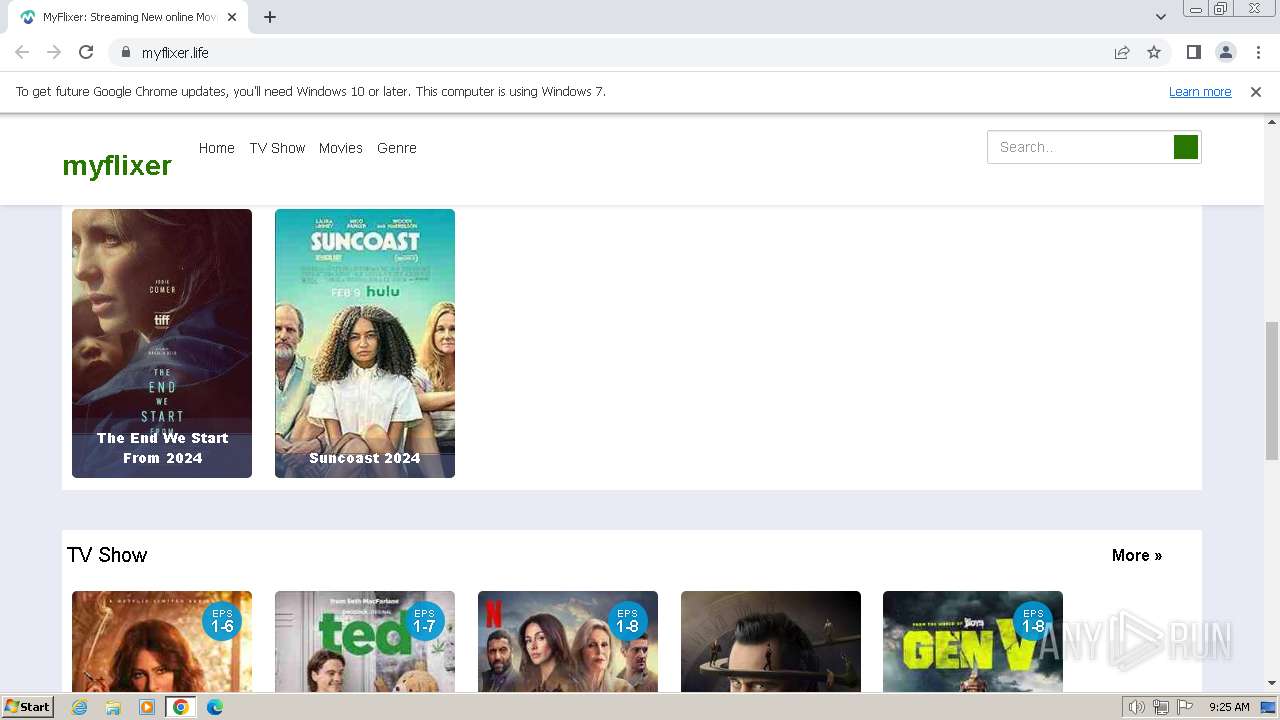Click the page vertical scrollbar thumb
The image size is (1280, 720).
(x=1272, y=390)
